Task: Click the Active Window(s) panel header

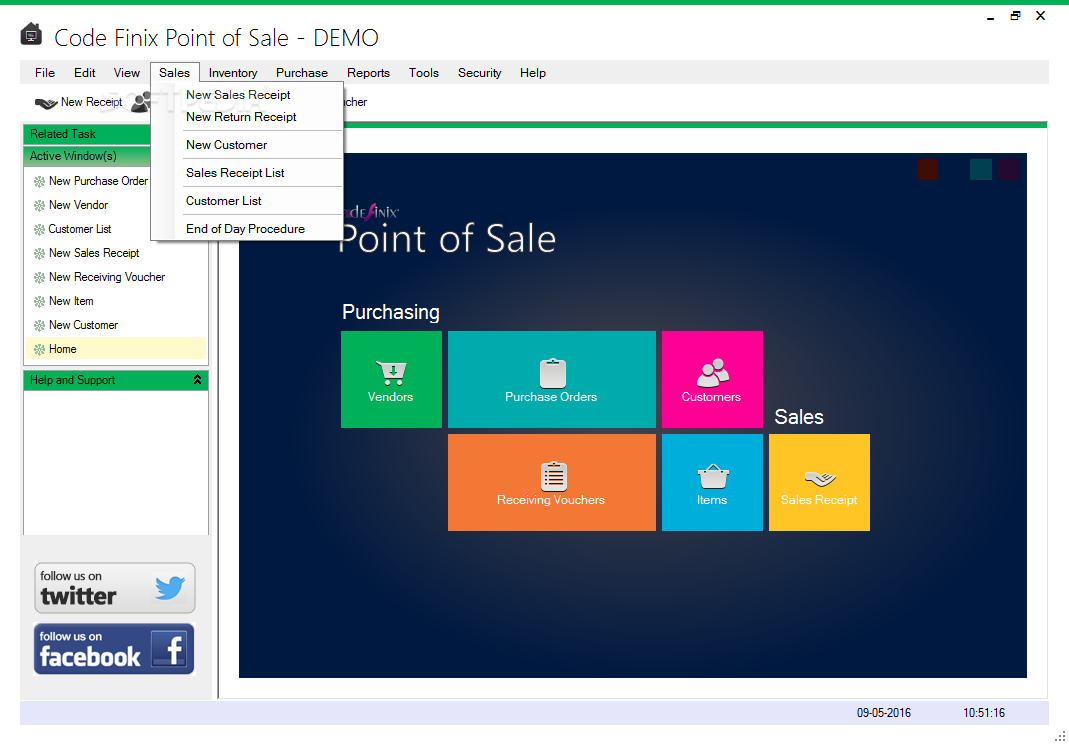Action: (87, 156)
